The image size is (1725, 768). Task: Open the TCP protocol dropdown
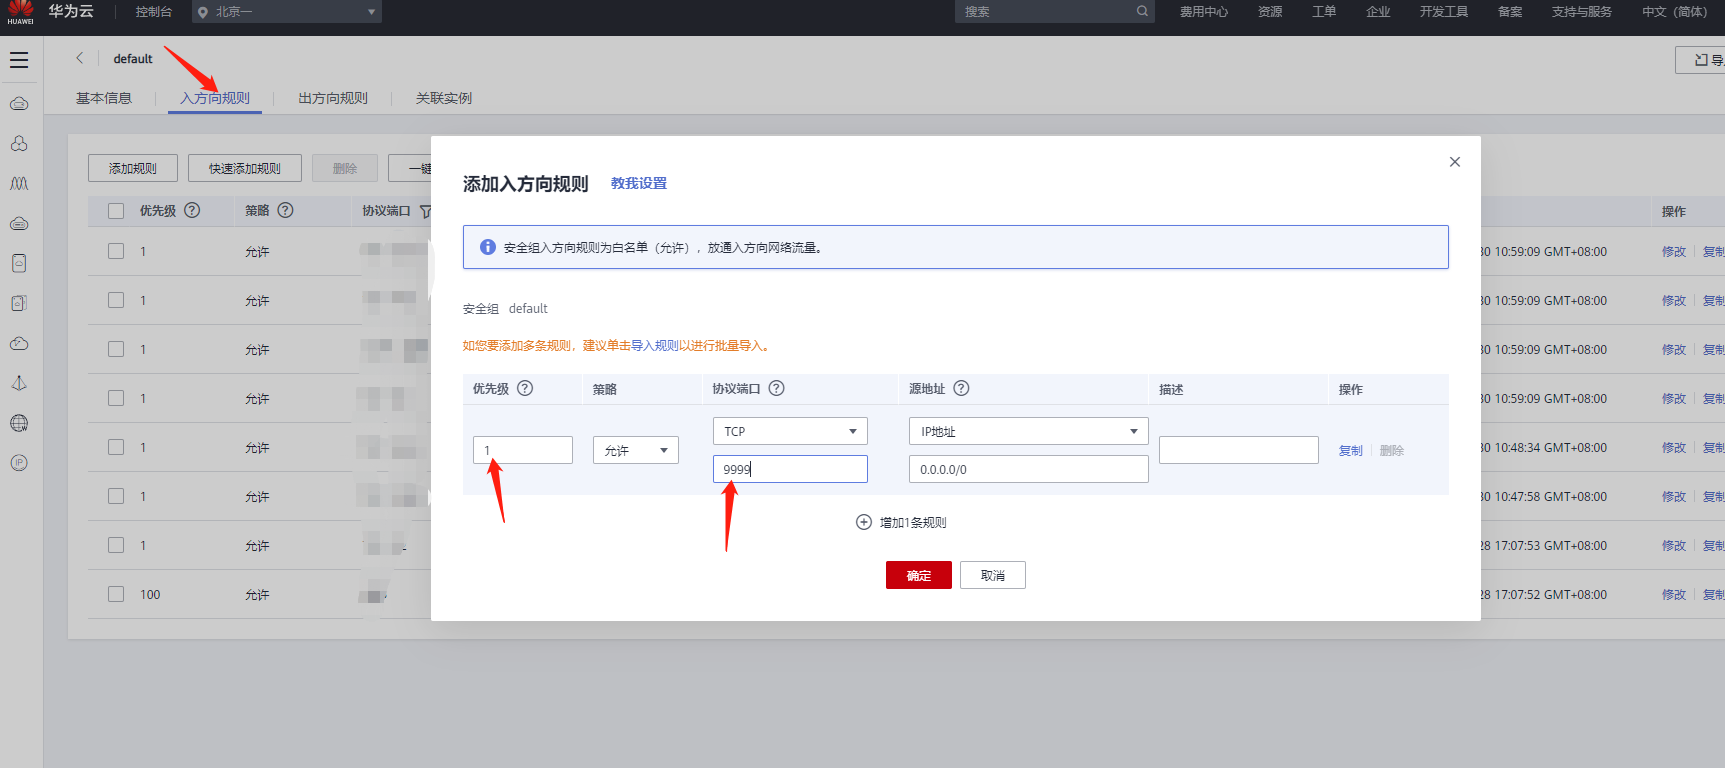pos(790,431)
